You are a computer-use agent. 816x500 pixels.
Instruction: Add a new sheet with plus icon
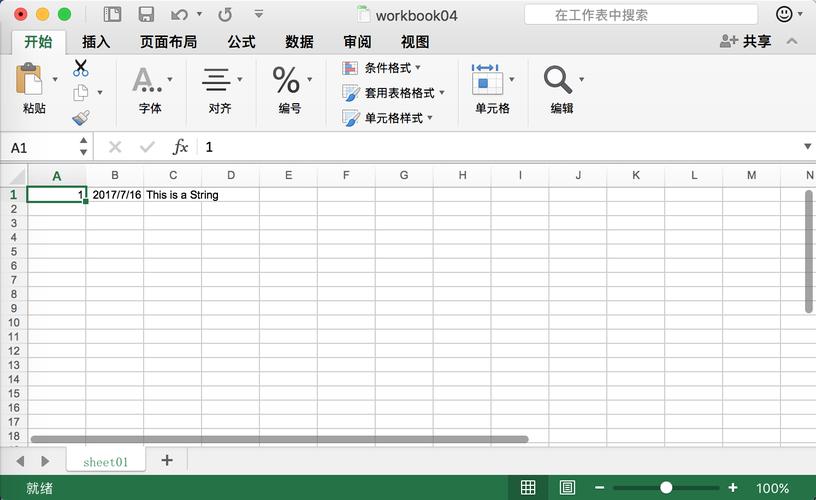click(x=167, y=460)
